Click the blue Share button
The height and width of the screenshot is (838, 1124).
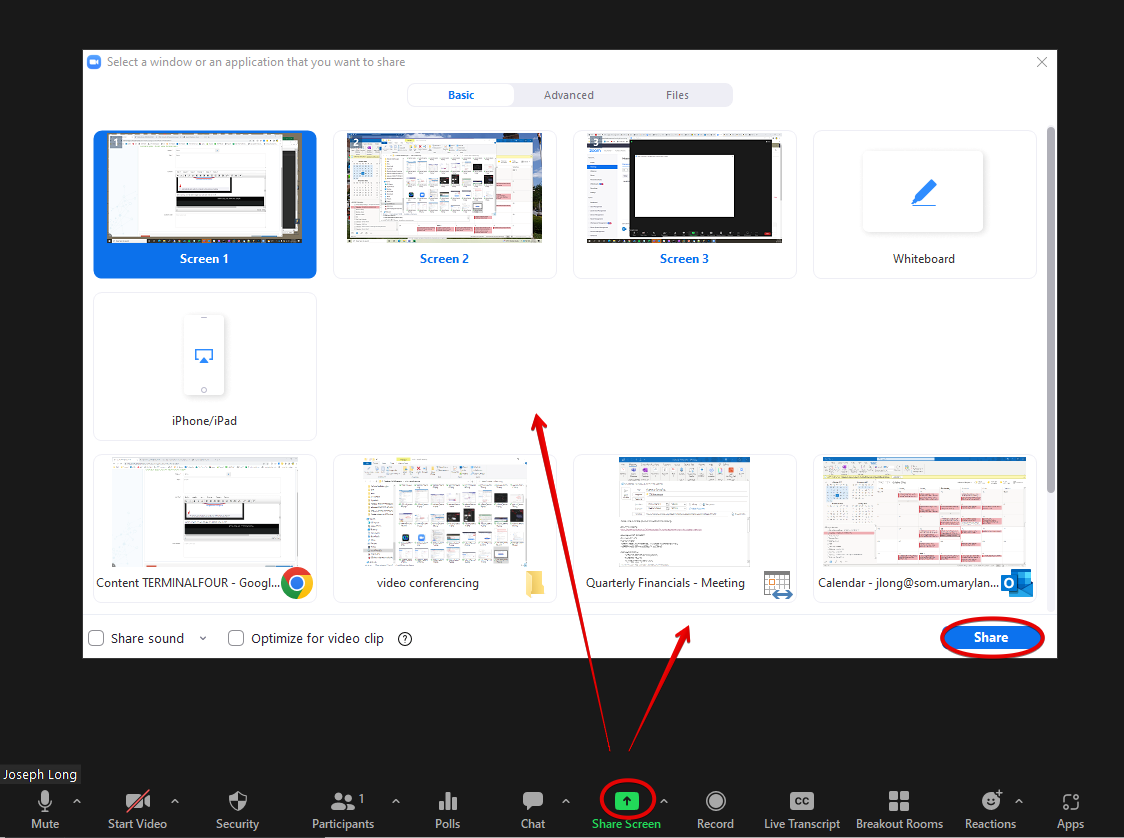coord(991,637)
